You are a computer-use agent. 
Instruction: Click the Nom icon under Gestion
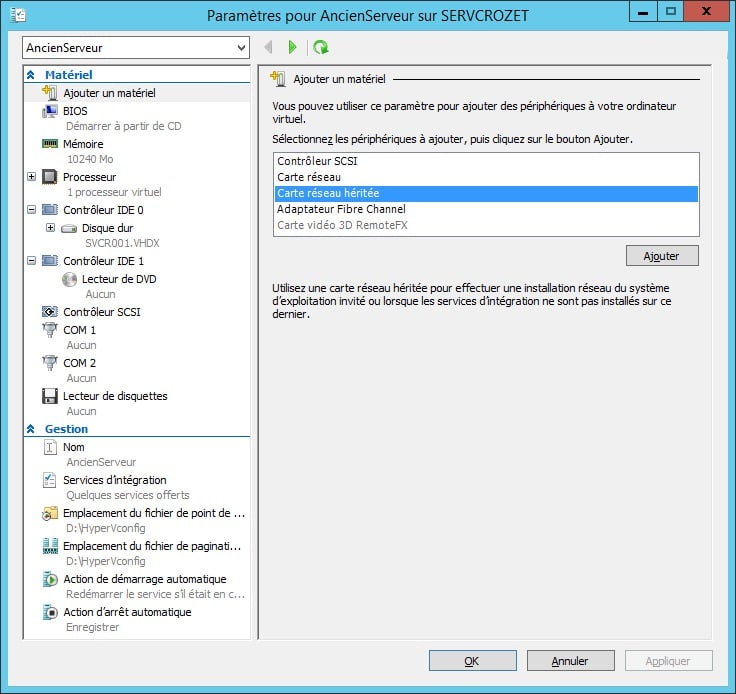pyautogui.click(x=50, y=447)
